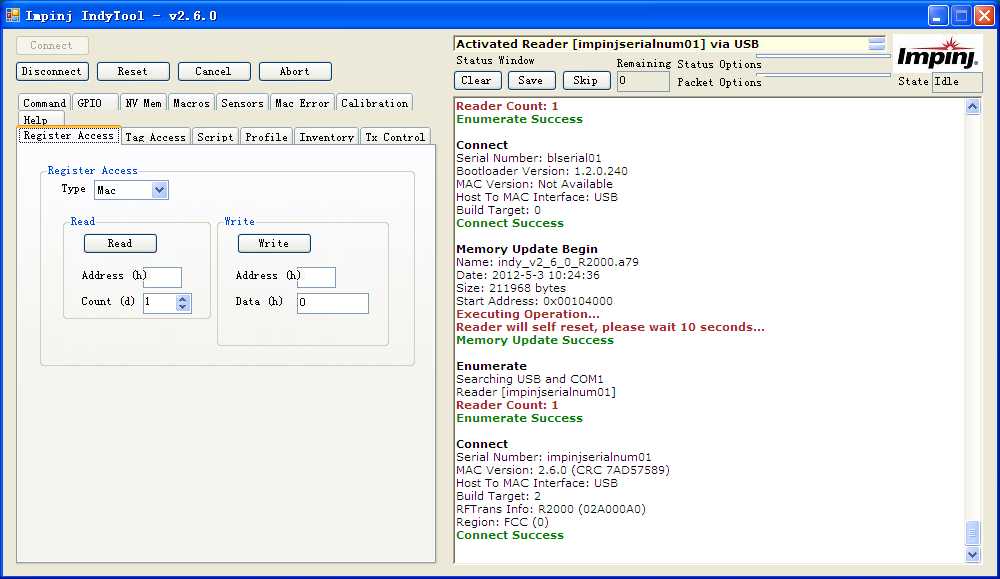Screen dimensions: 1000x579
Task: Click 'Name: indy_v2_6_0_R2000.a79' log line
Action: tap(547, 262)
